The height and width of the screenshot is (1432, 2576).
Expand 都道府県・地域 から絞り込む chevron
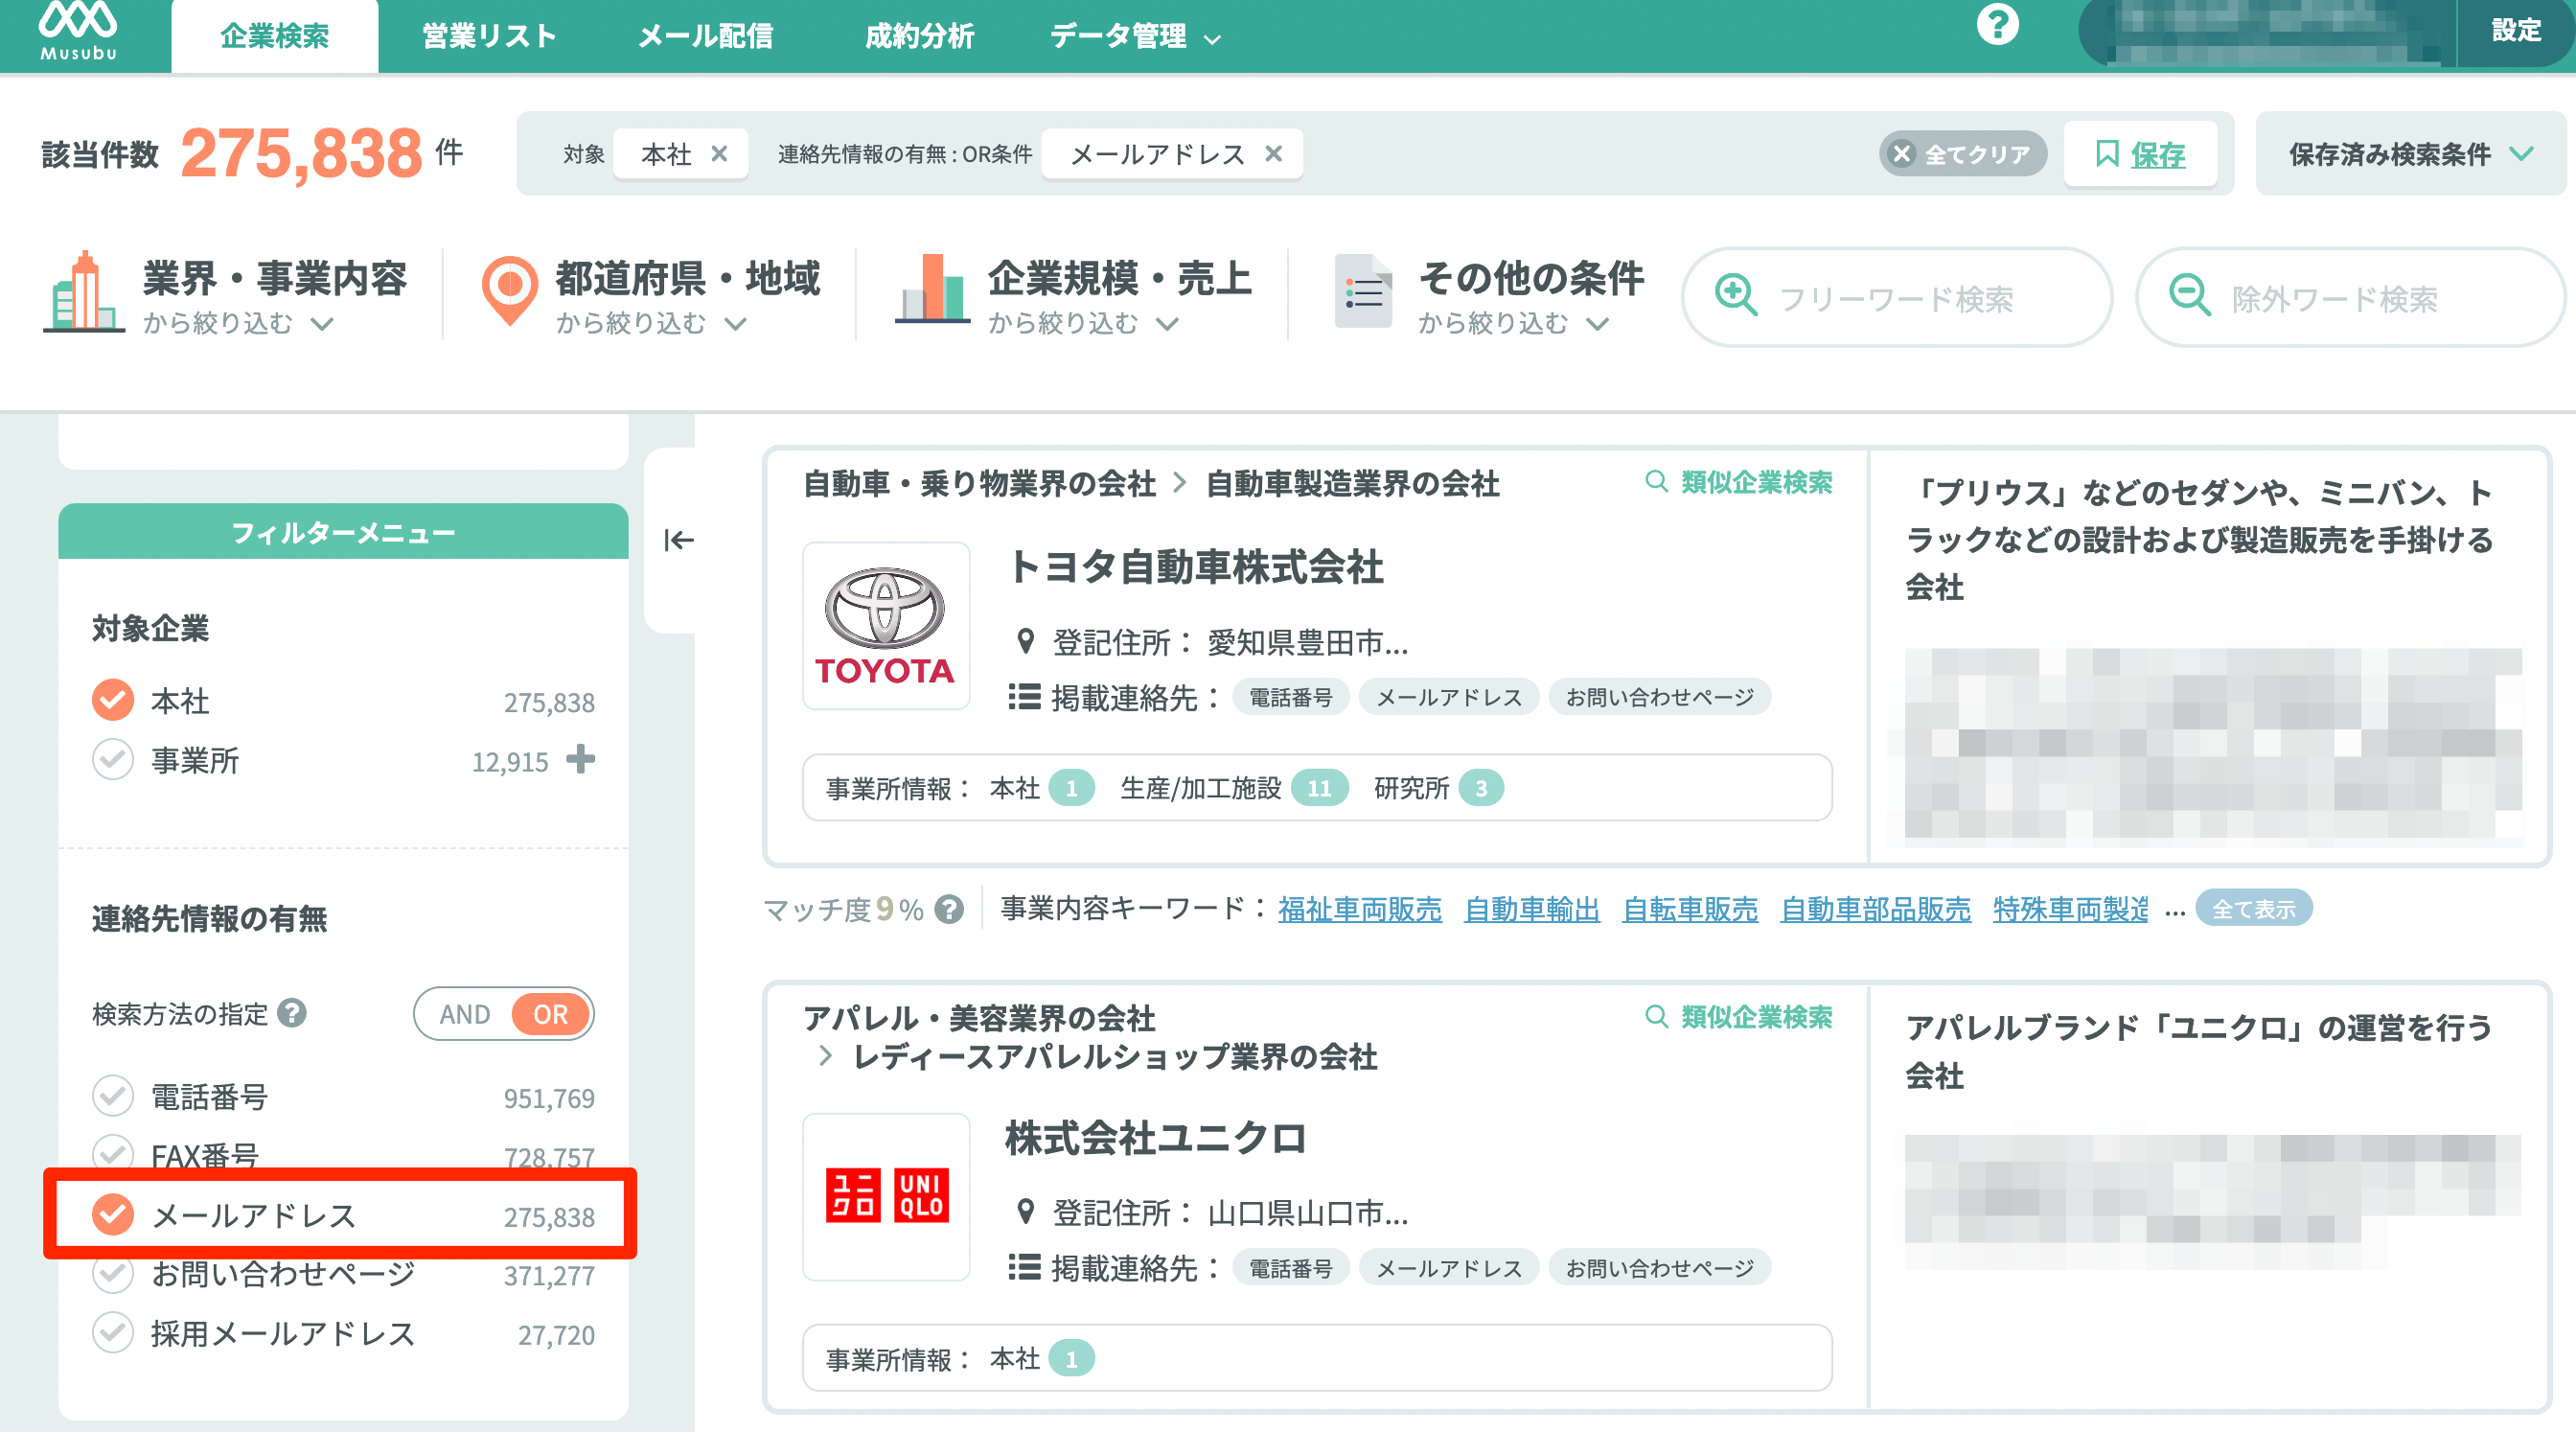736,324
